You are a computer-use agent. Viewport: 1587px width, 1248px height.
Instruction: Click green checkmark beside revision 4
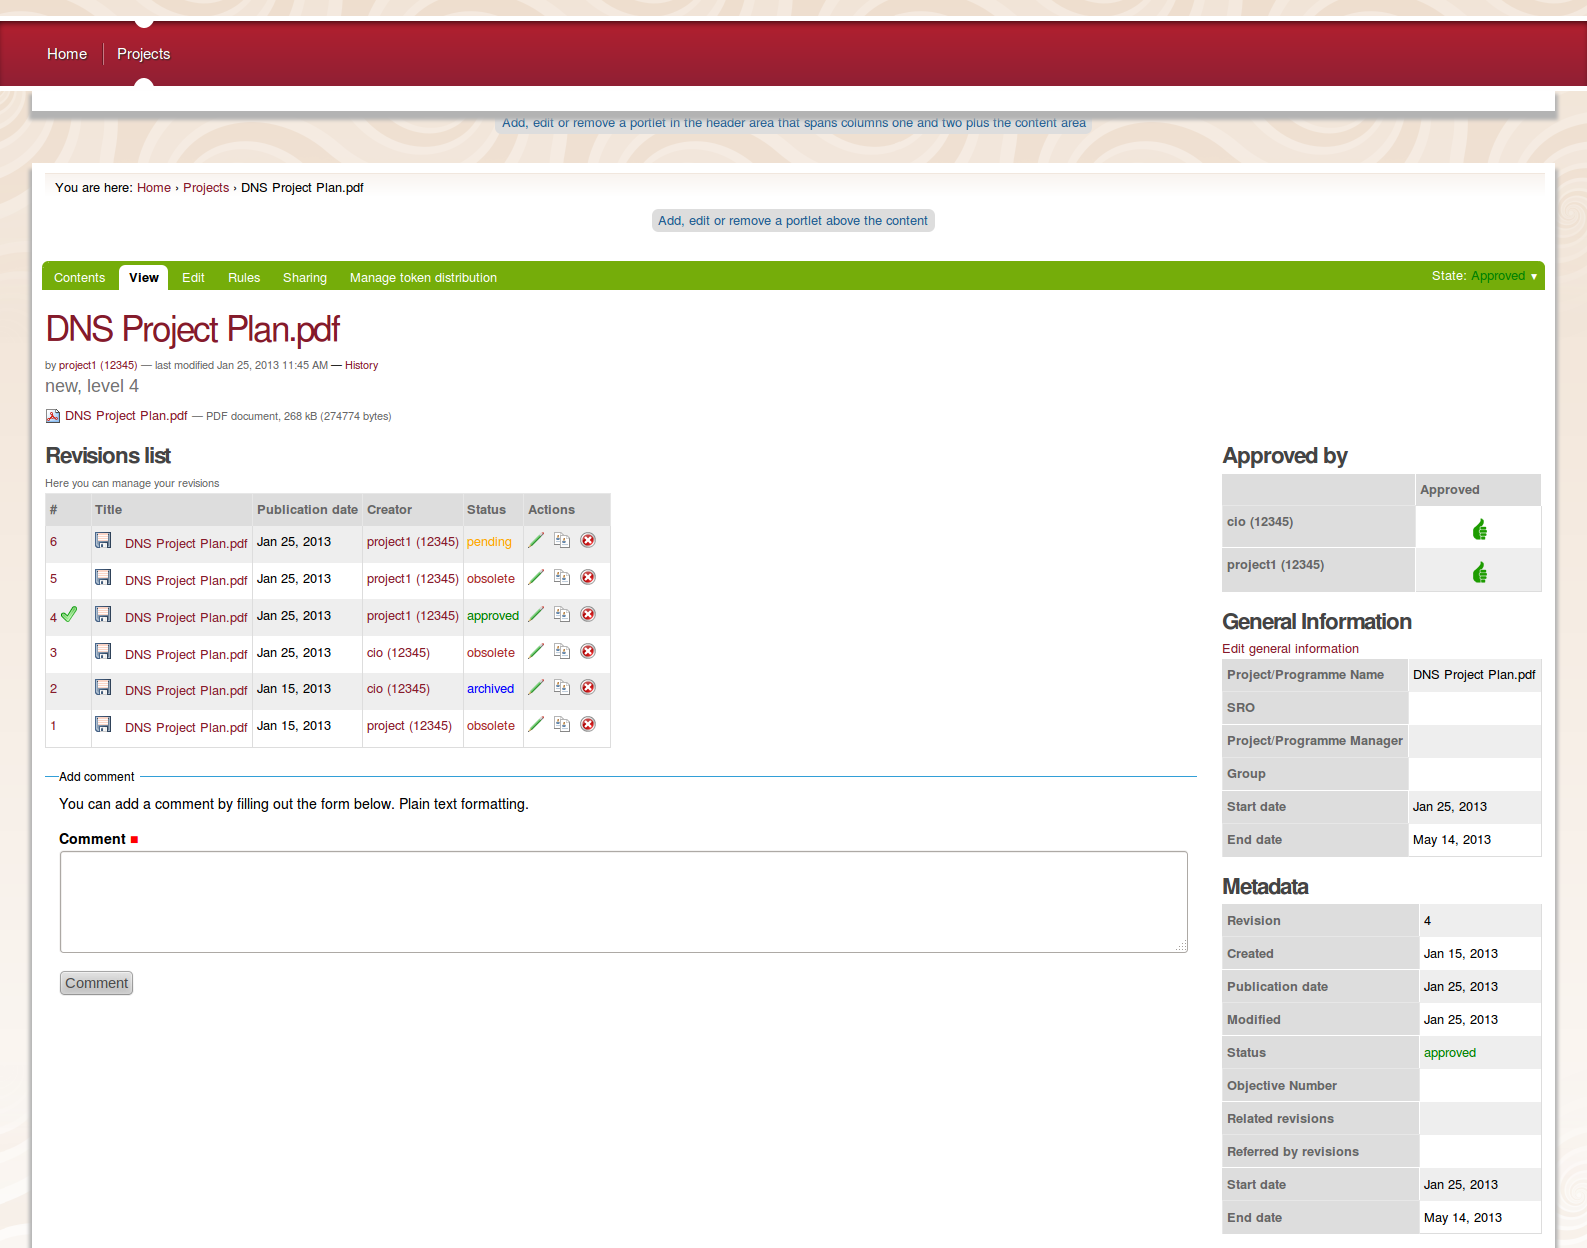pyautogui.click(x=69, y=615)
